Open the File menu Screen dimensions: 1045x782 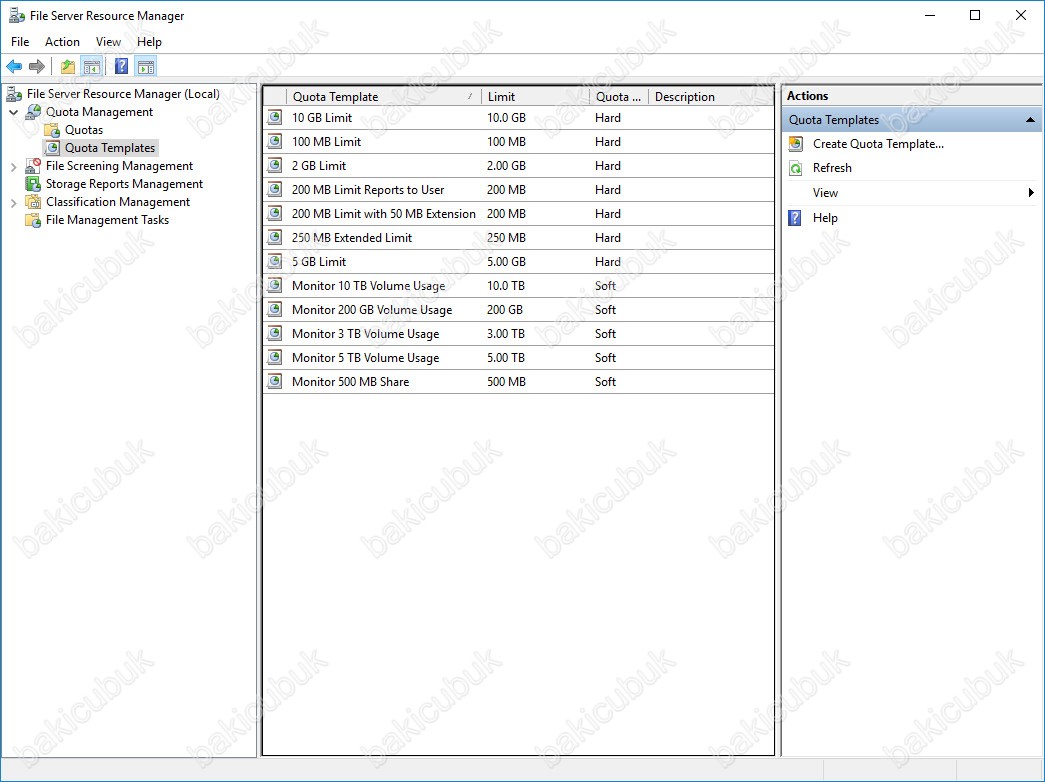pos(20,41)
